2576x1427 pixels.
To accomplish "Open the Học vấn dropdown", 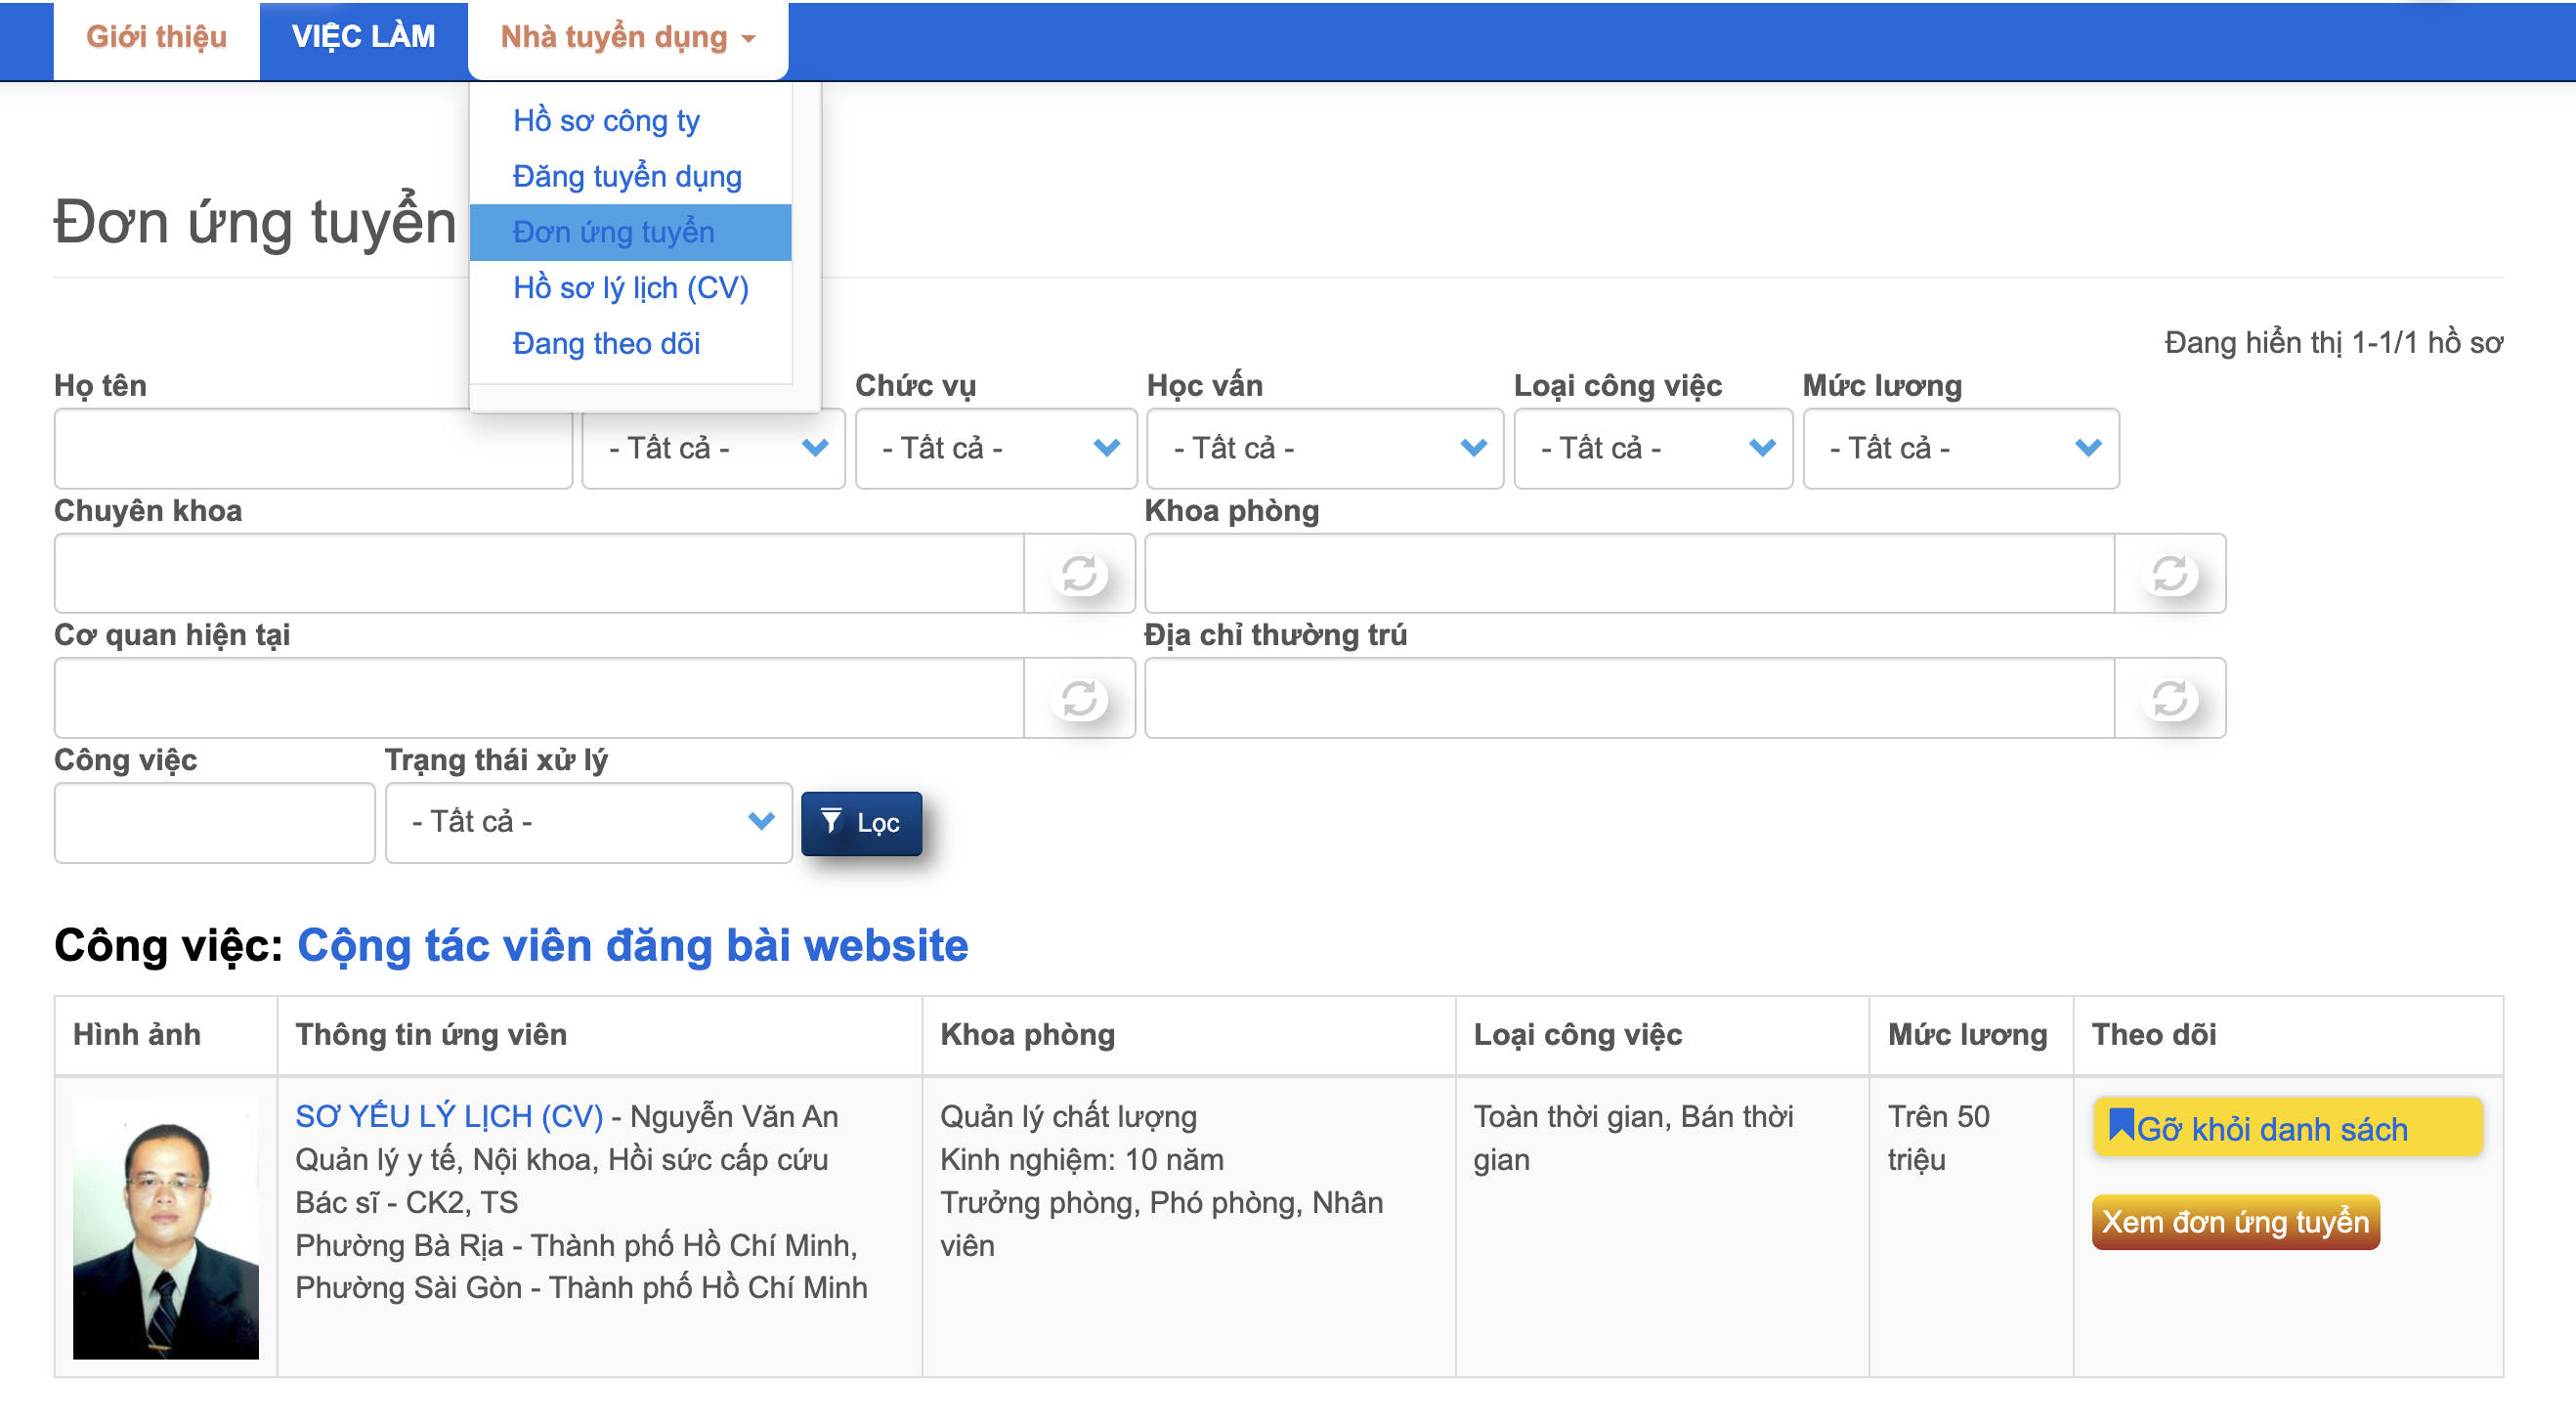I will click(1324, 448).
